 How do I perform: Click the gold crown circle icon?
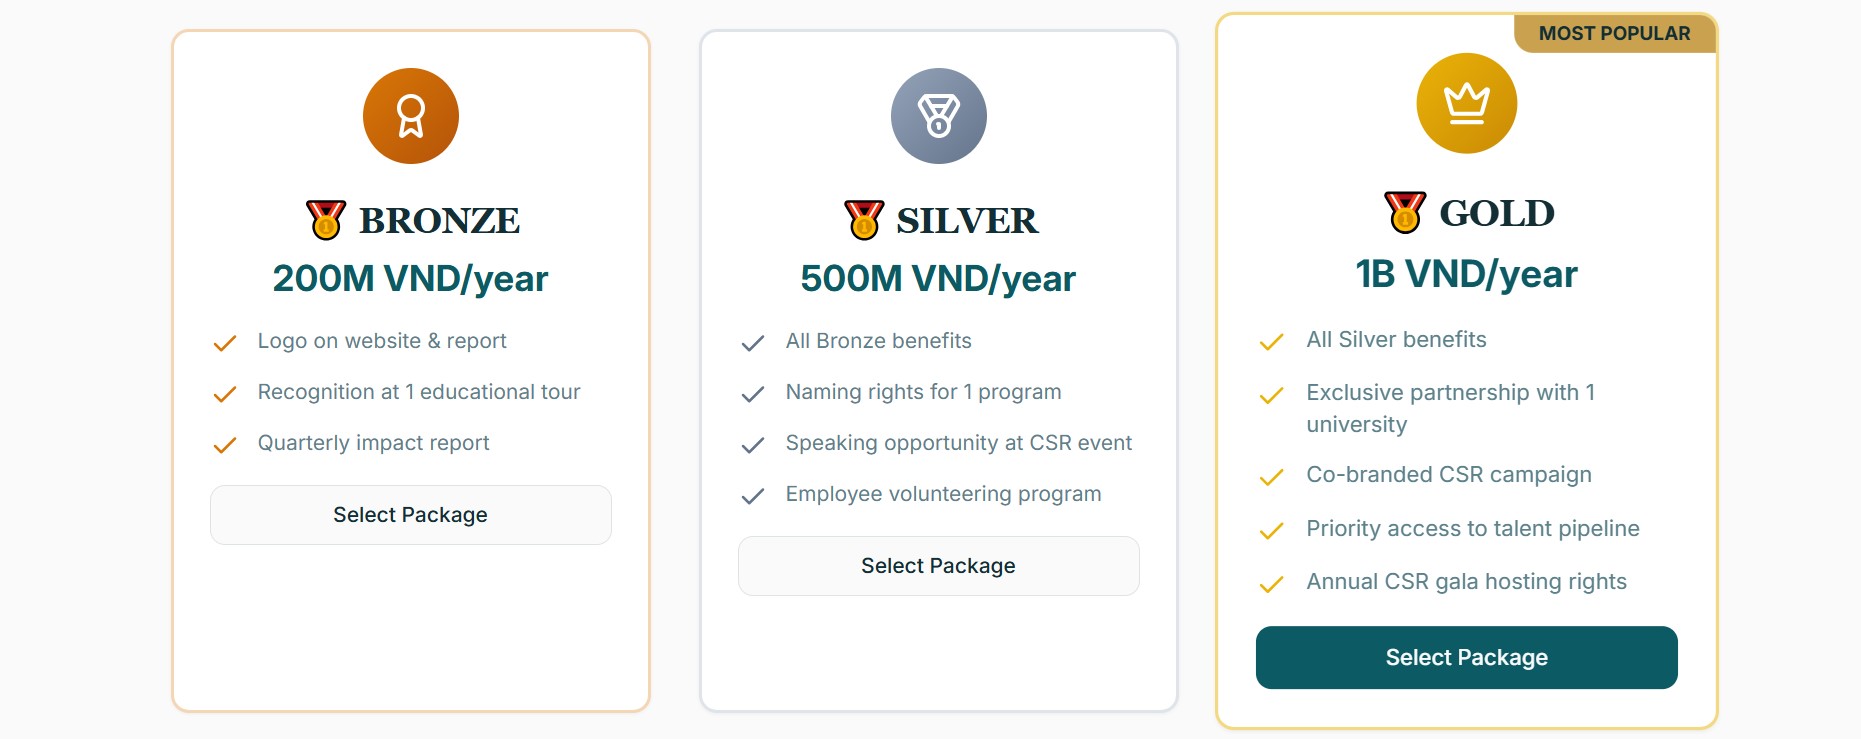click(1466, 103)
